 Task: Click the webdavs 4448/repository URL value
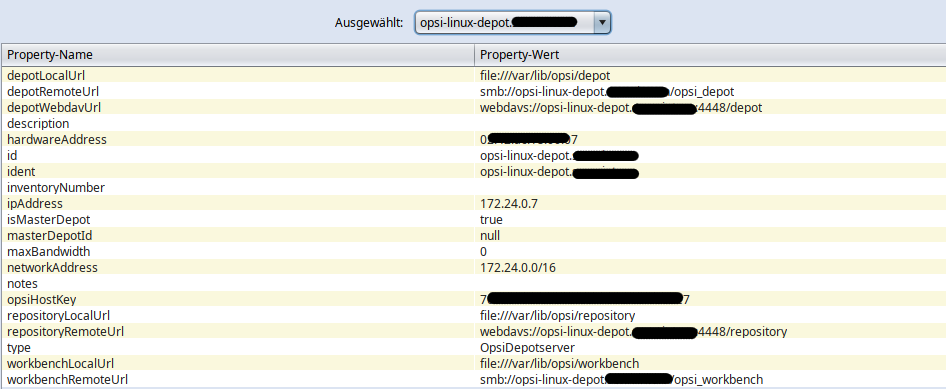[633, 331]
